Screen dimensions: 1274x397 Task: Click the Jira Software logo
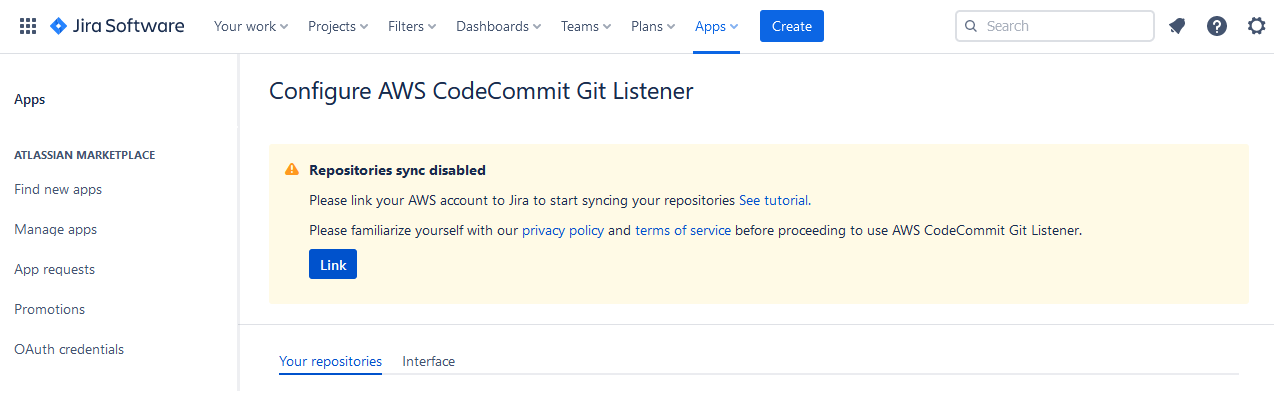tap(117, 26)
